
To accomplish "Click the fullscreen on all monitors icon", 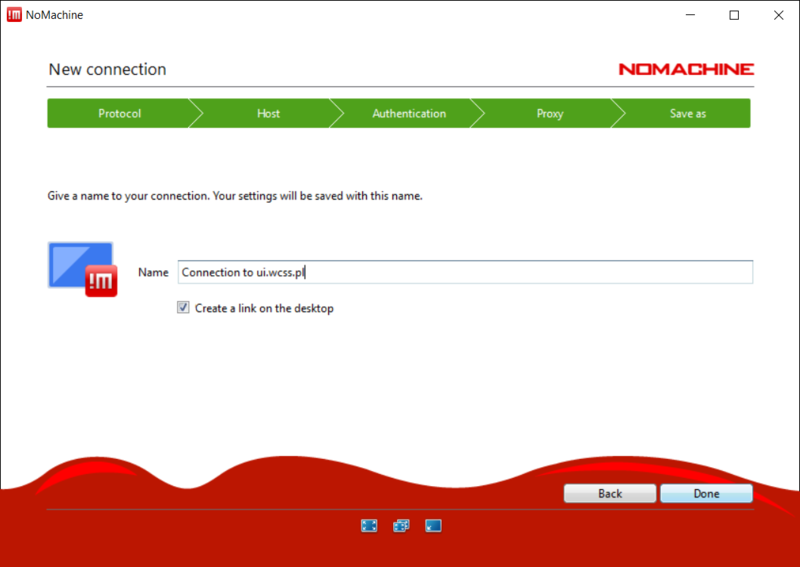I will click(401, 525).
